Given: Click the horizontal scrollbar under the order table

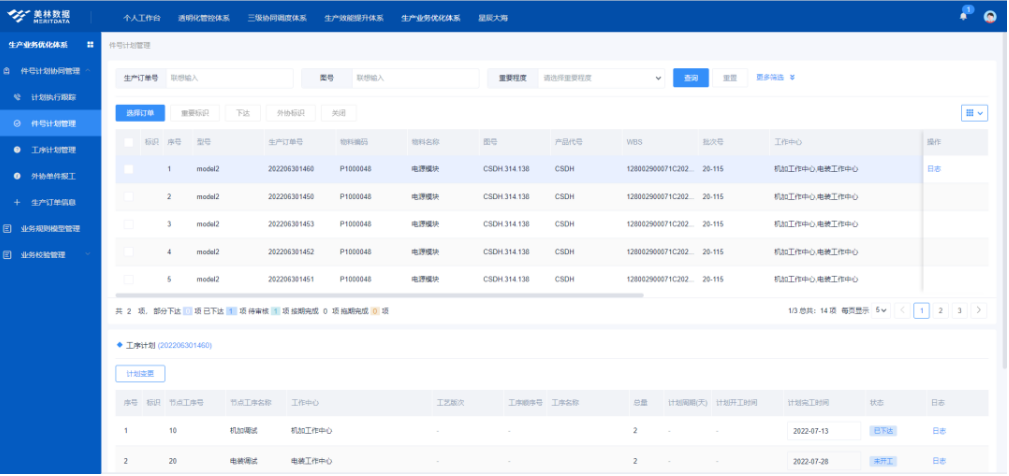Looking at the screenshot, I should (x=380, y=296).
